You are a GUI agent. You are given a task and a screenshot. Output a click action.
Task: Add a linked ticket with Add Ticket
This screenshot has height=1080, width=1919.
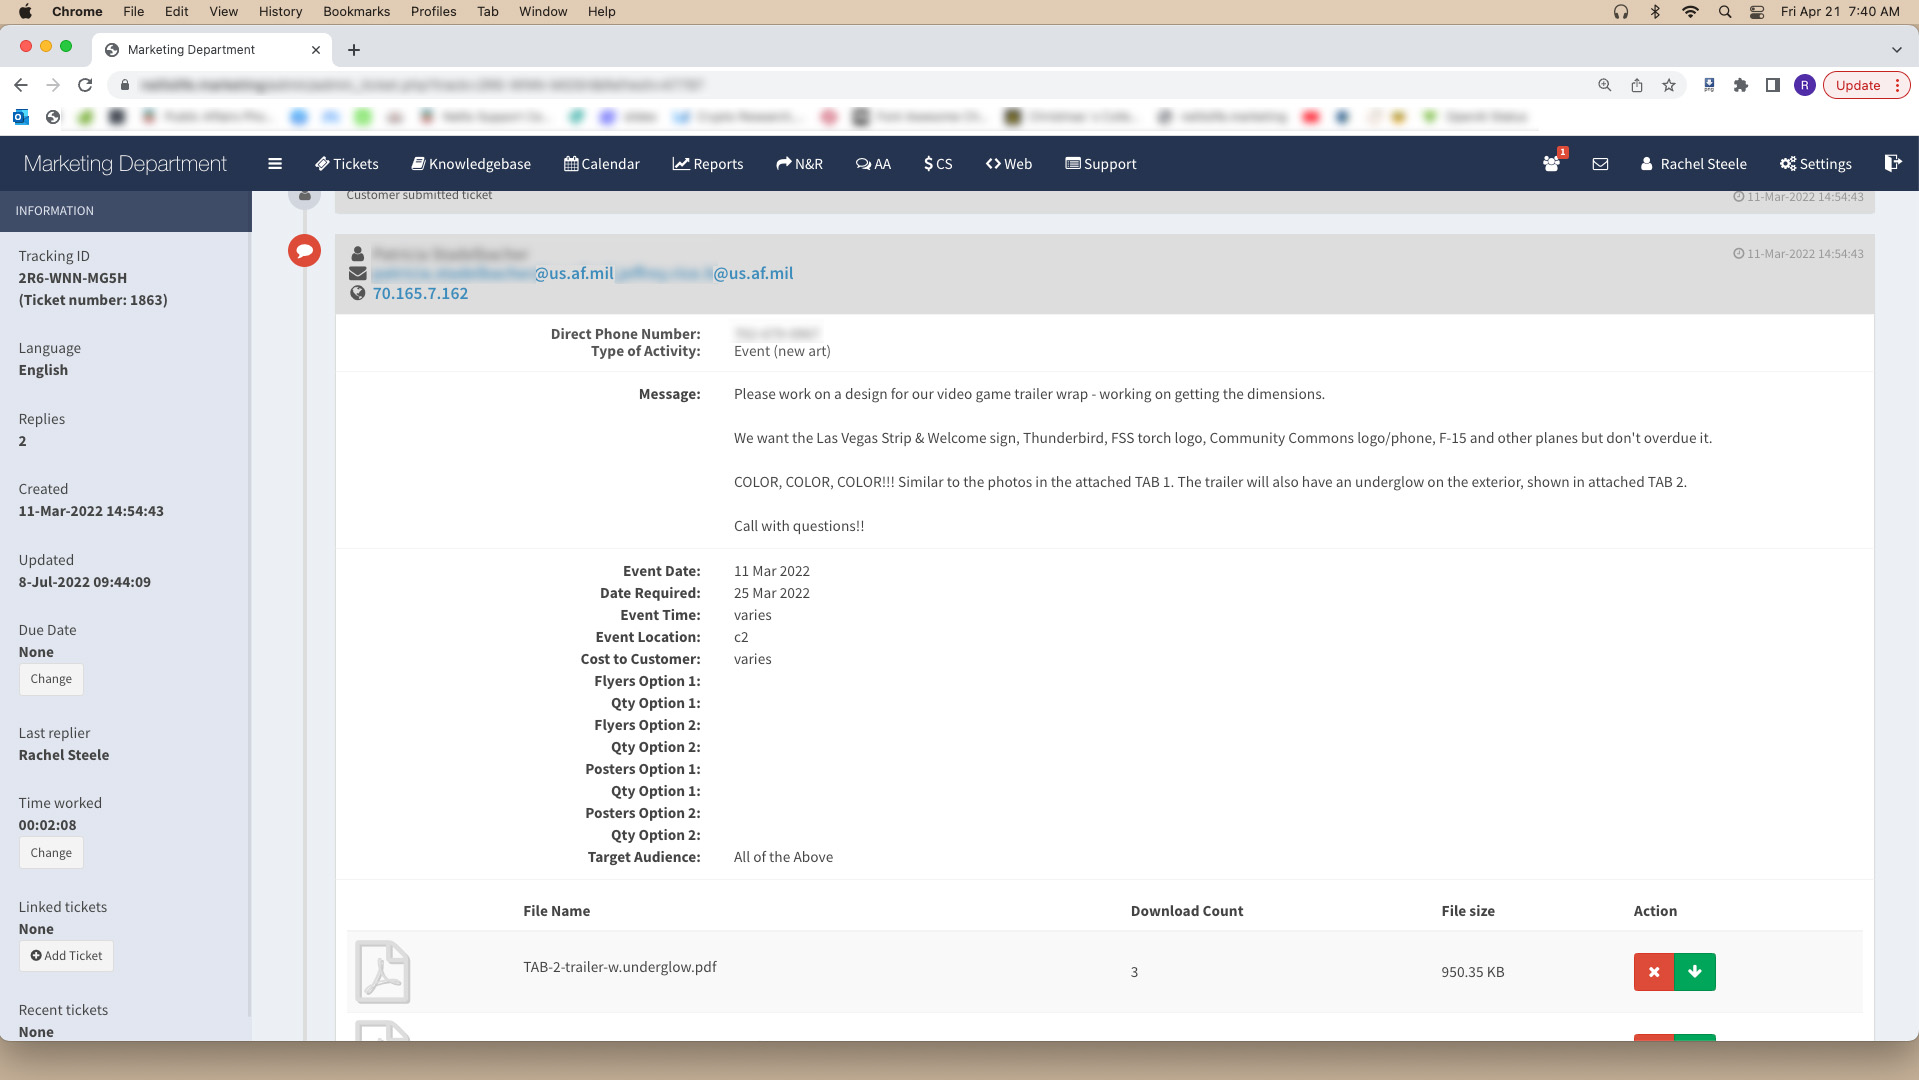(66, 956)
